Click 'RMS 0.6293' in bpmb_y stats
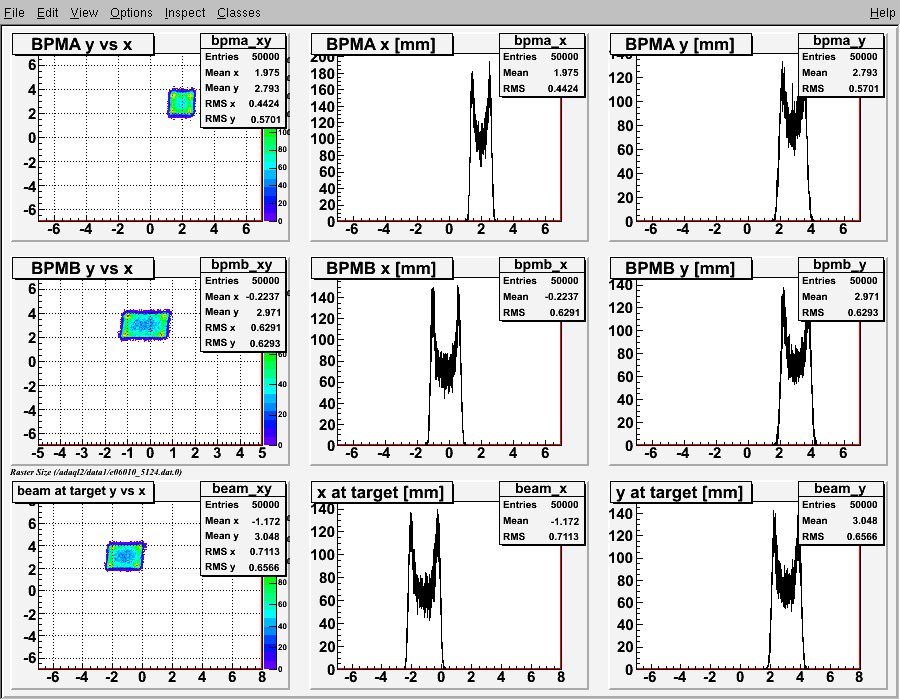The width and height of the screenshot is (900, 700). pos(840,313)
